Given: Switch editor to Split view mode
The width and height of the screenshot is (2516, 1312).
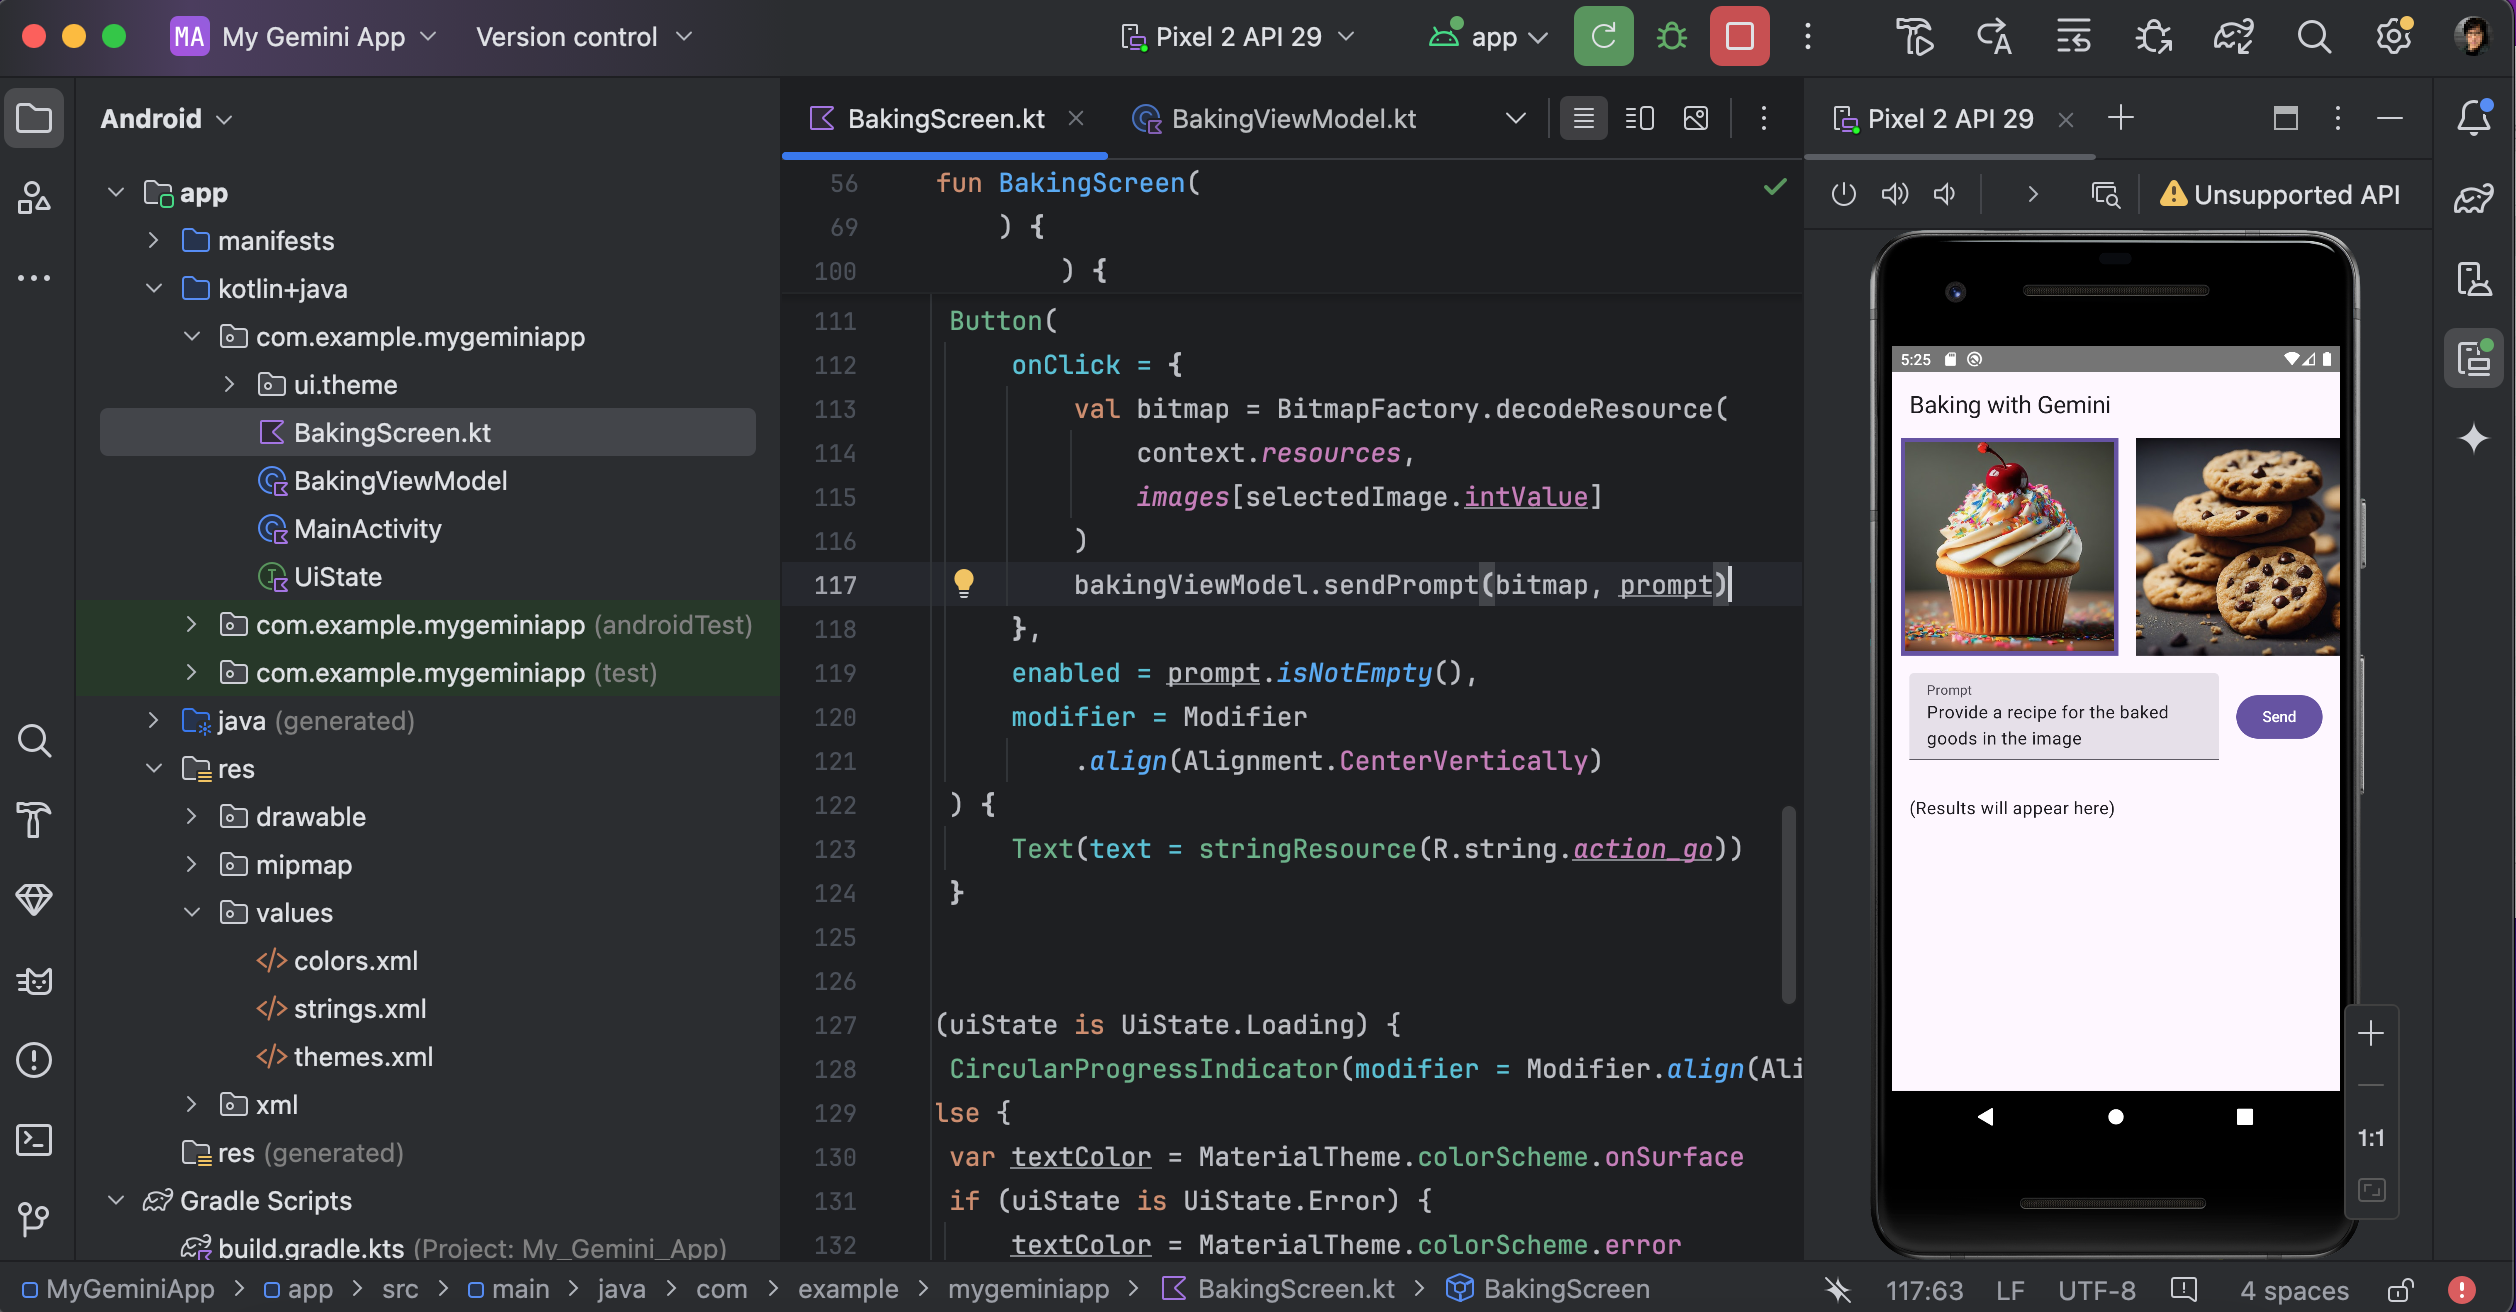Looking at the screenshot, I should click(1639, 119).
